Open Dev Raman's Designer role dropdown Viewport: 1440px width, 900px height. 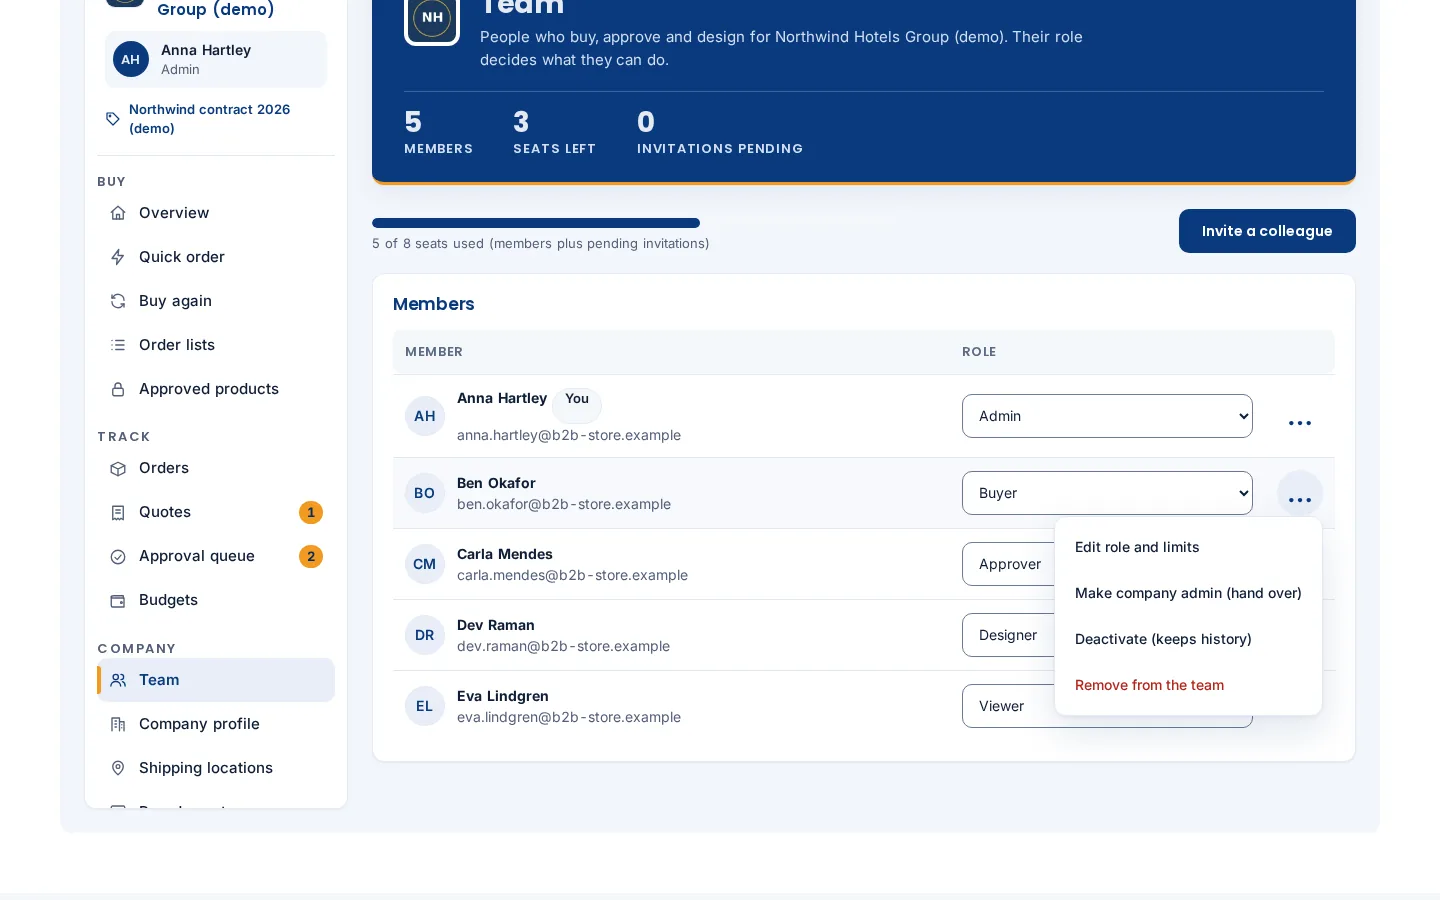pyautogui.click(x=1008, y=635)
